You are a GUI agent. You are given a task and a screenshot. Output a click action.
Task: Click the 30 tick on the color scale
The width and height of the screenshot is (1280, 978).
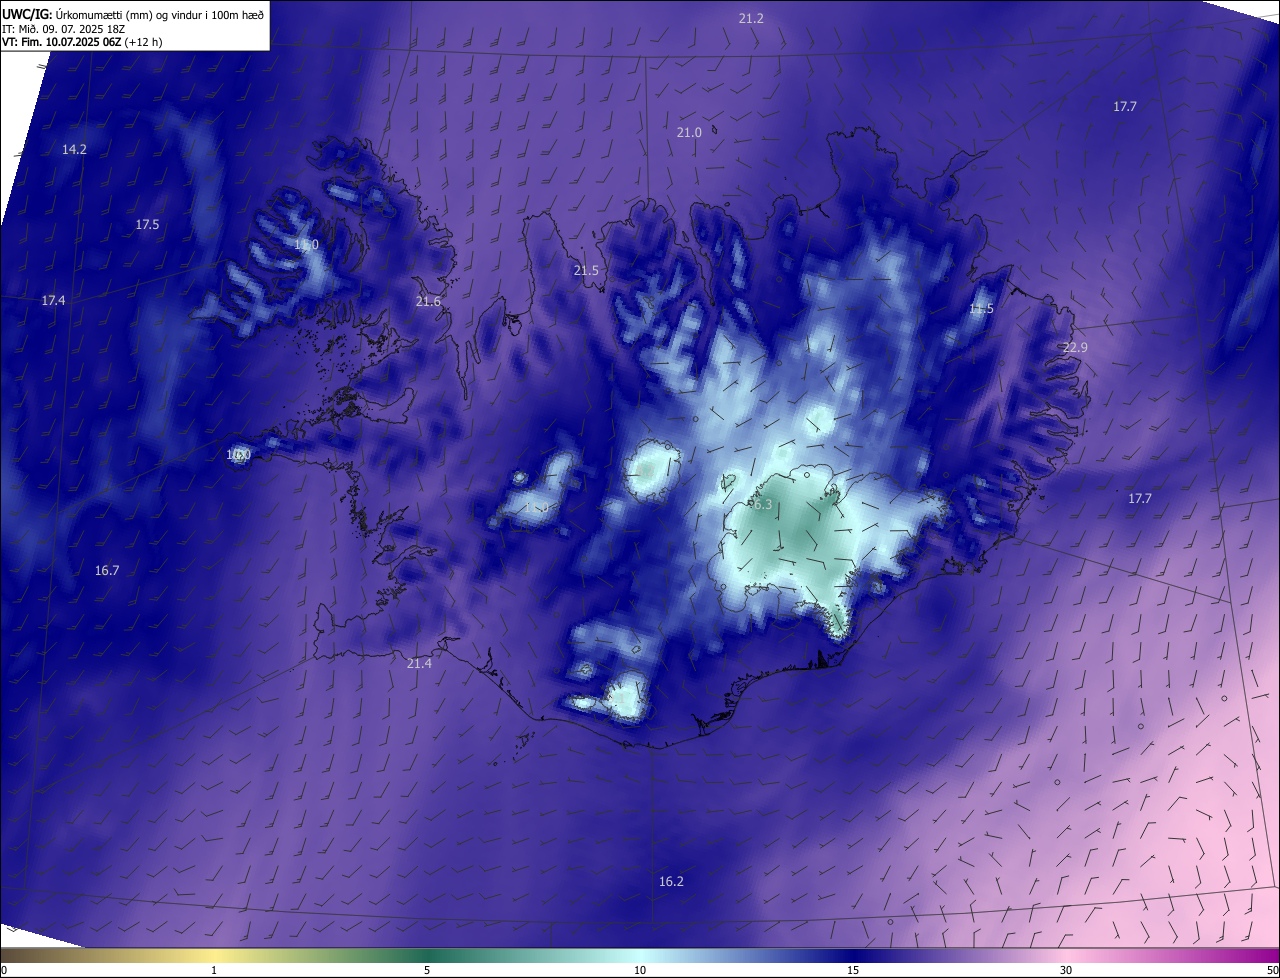(1066, 971)
